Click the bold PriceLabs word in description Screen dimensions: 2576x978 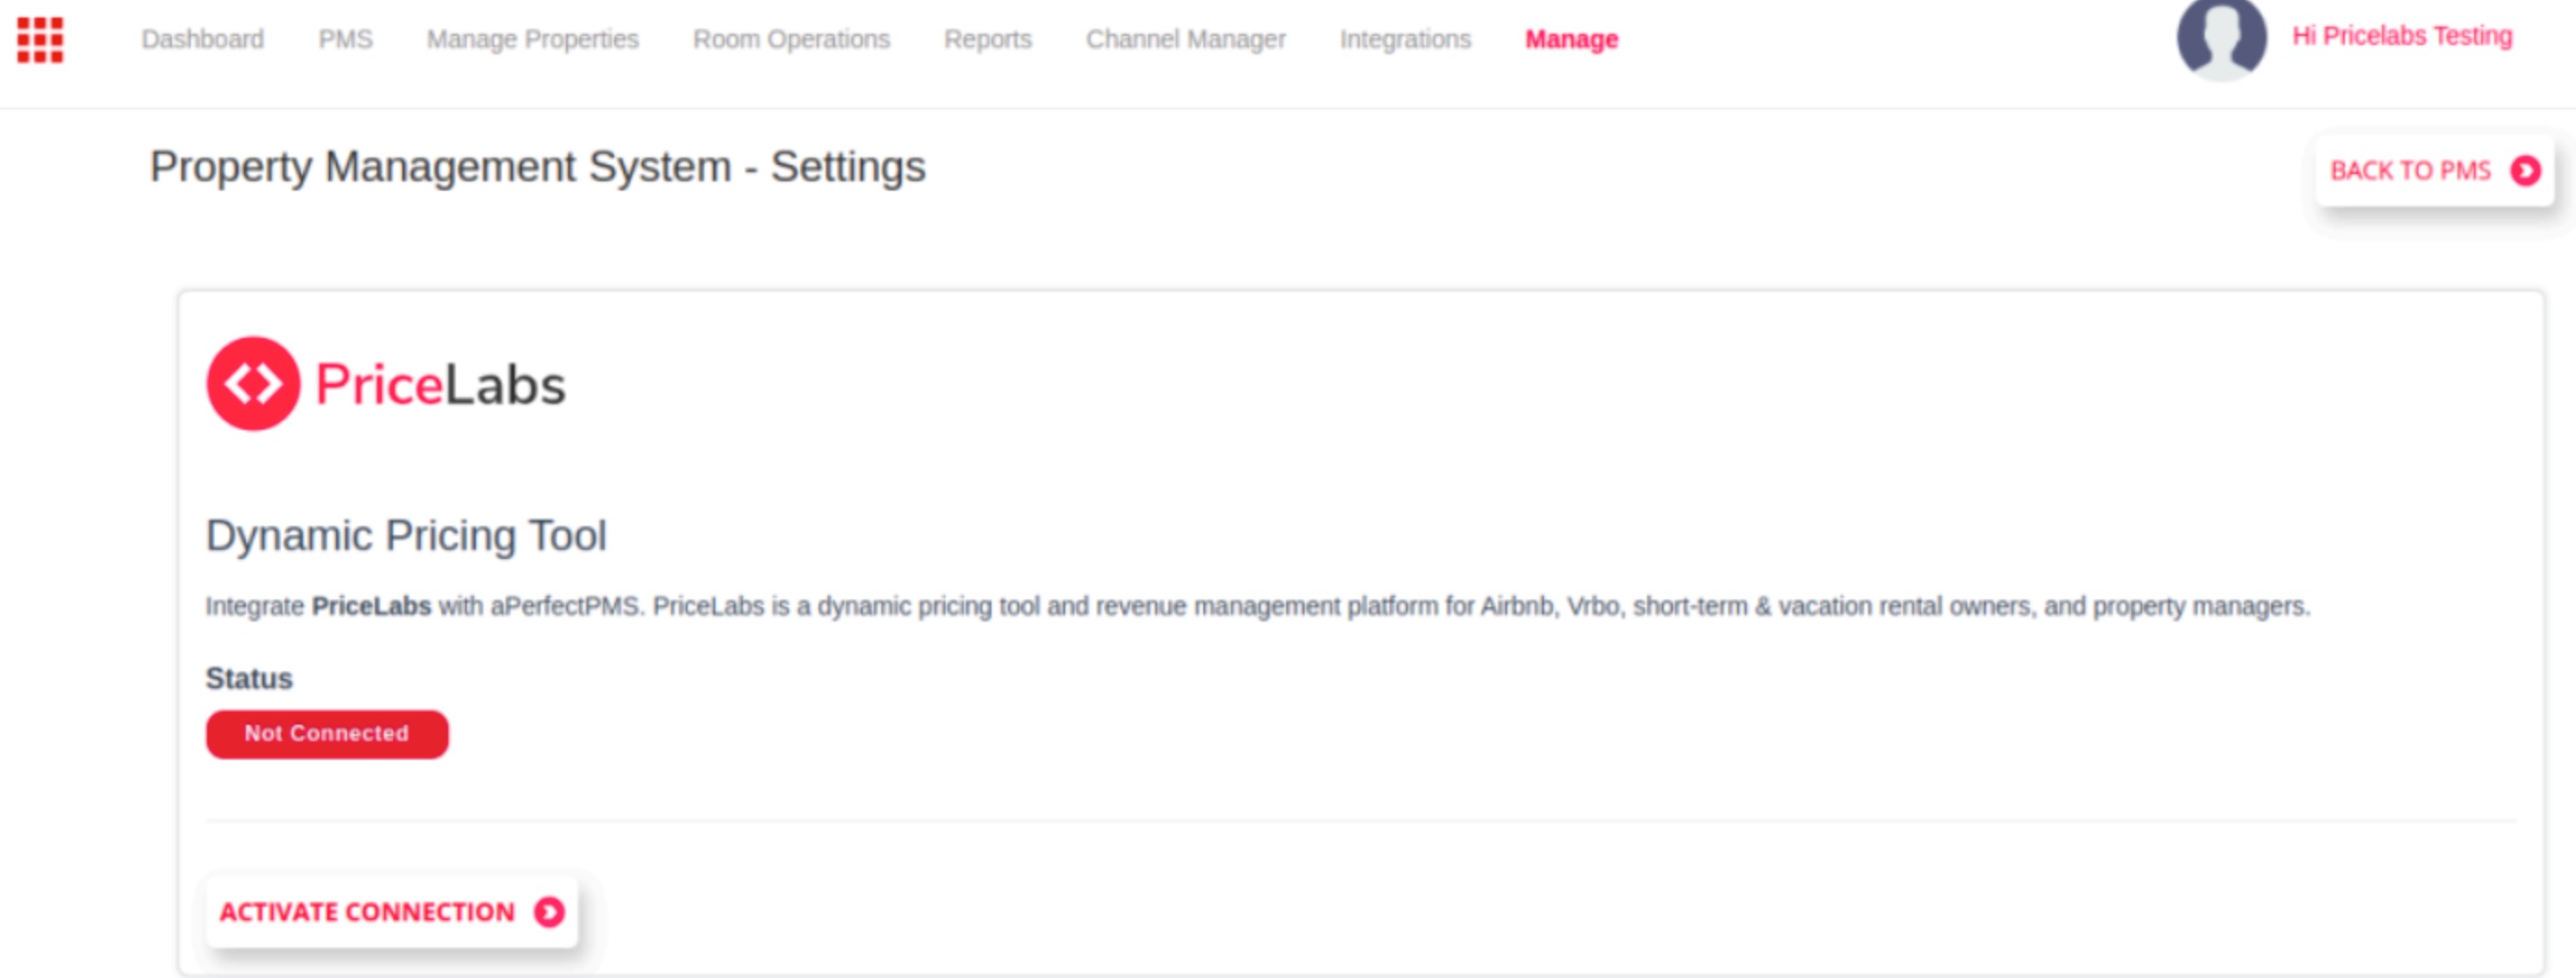[x=371, y=606]
